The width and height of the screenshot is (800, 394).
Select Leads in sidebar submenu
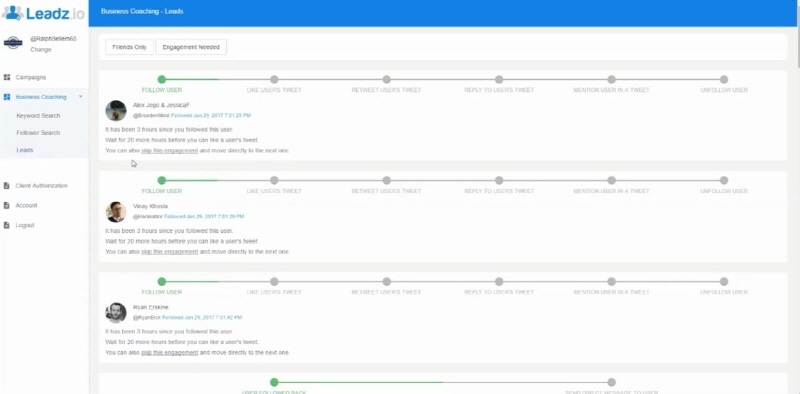[24, 150]
